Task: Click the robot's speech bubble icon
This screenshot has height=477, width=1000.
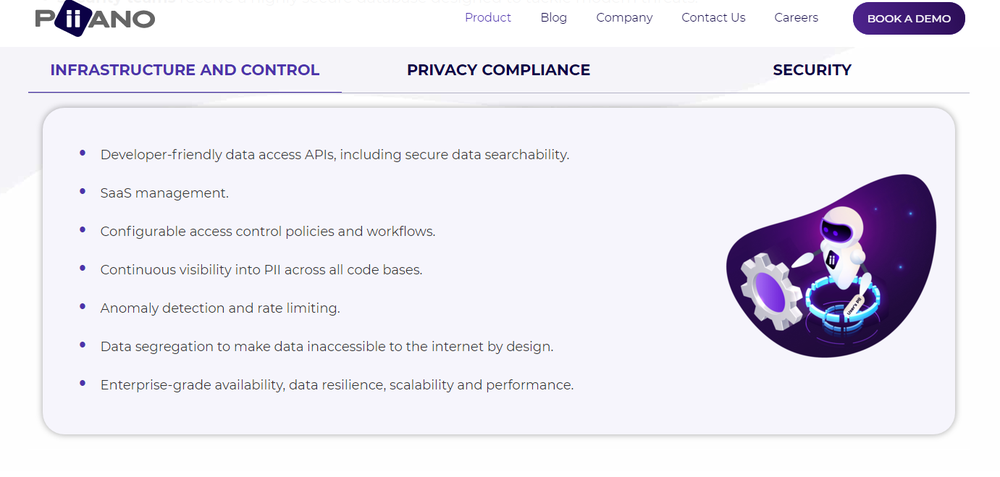Action: point(802,260)
